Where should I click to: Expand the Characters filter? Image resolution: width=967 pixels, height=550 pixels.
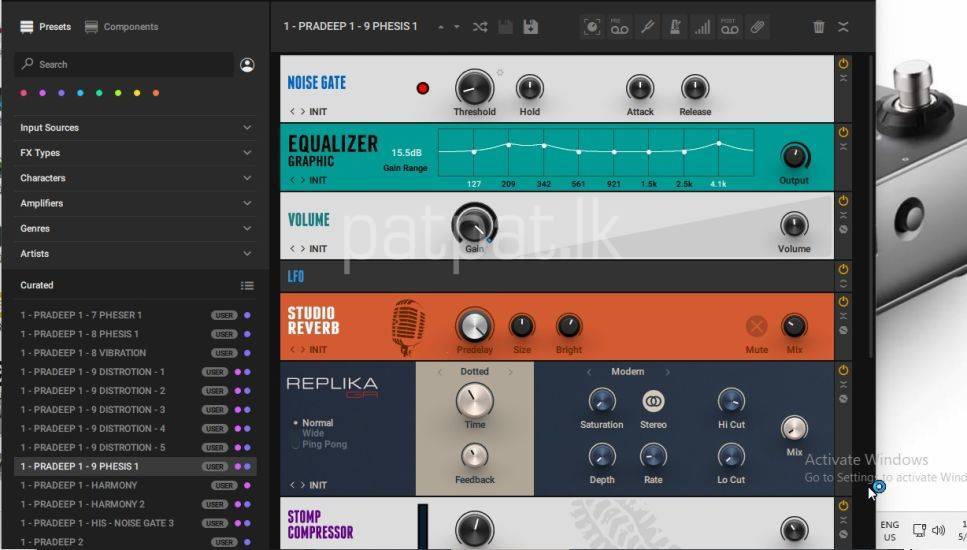[135, 178]
